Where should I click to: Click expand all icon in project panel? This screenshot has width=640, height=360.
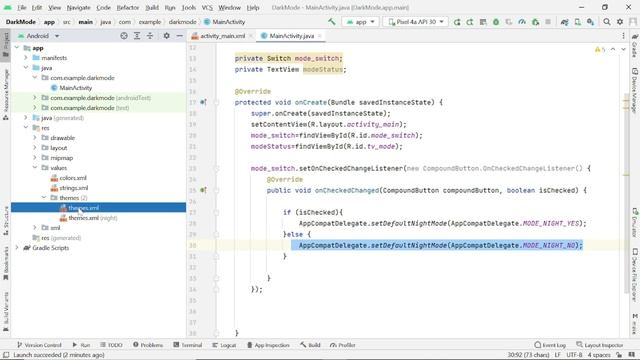[137, 36]
